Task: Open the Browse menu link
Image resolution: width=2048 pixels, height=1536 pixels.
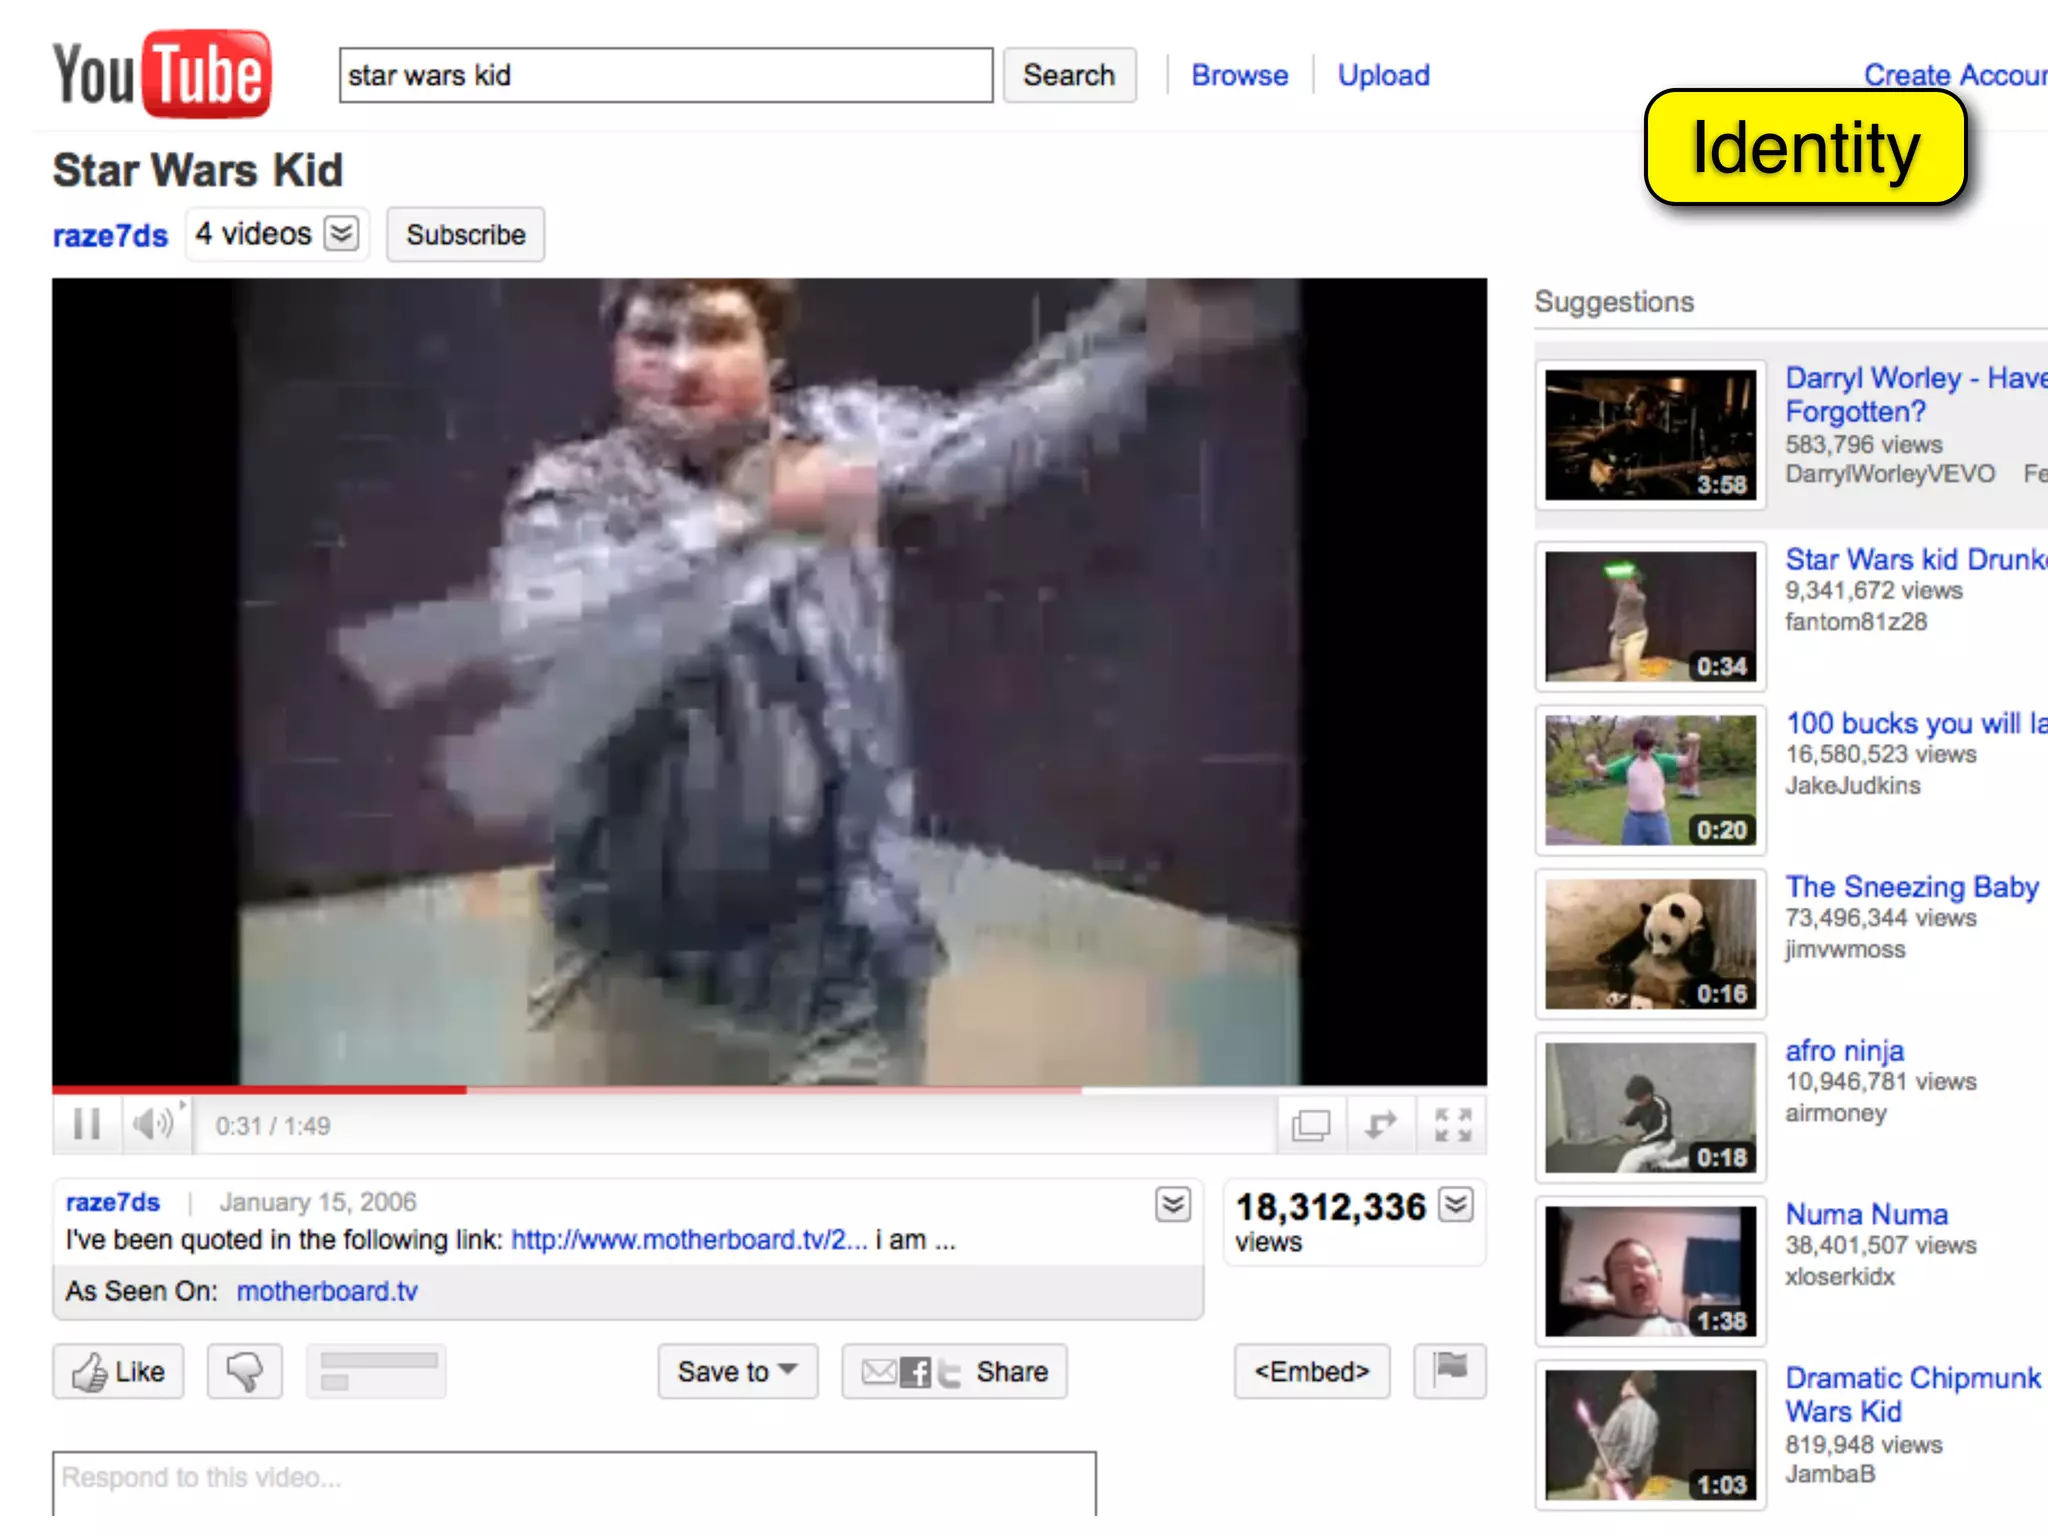Action: pos(1239,75)
